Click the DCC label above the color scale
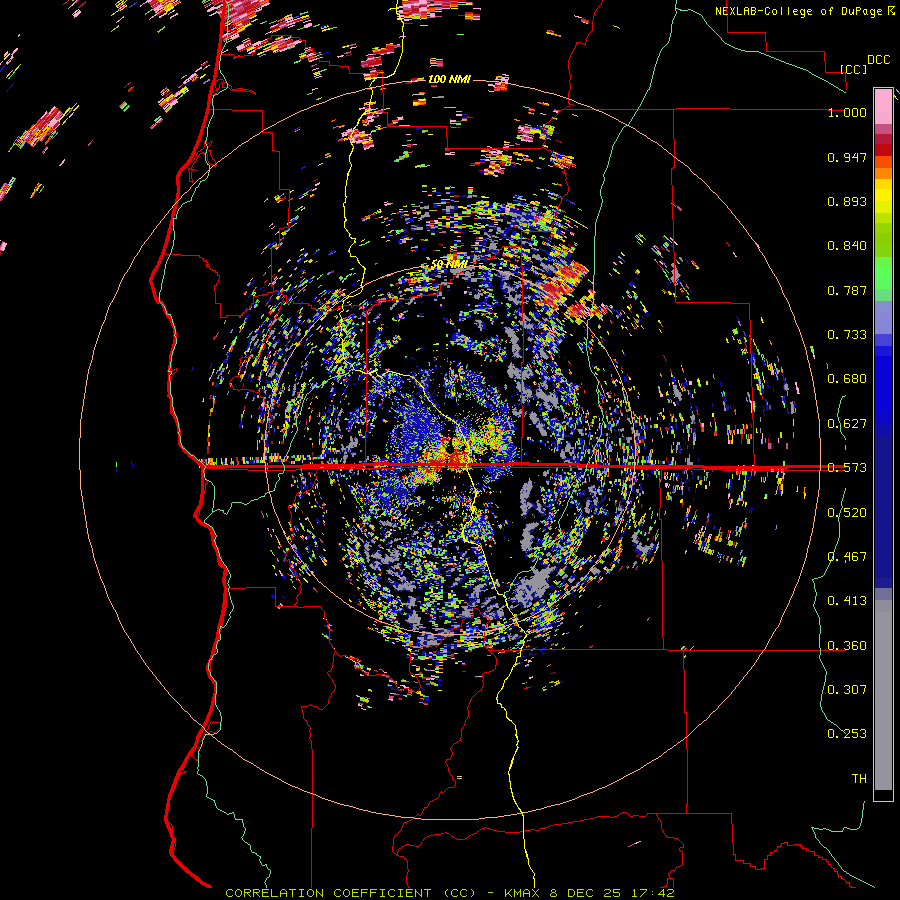This screenshot has height=900, width=900. [878, 60]
